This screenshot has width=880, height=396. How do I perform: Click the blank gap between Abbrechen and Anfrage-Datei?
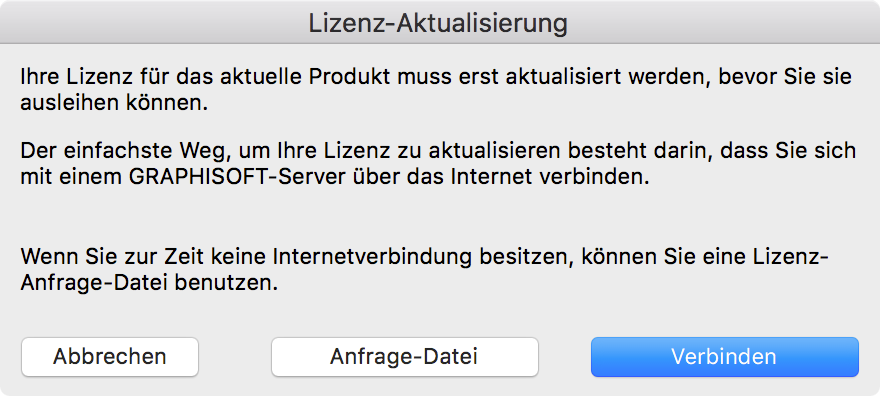[235, 357]
